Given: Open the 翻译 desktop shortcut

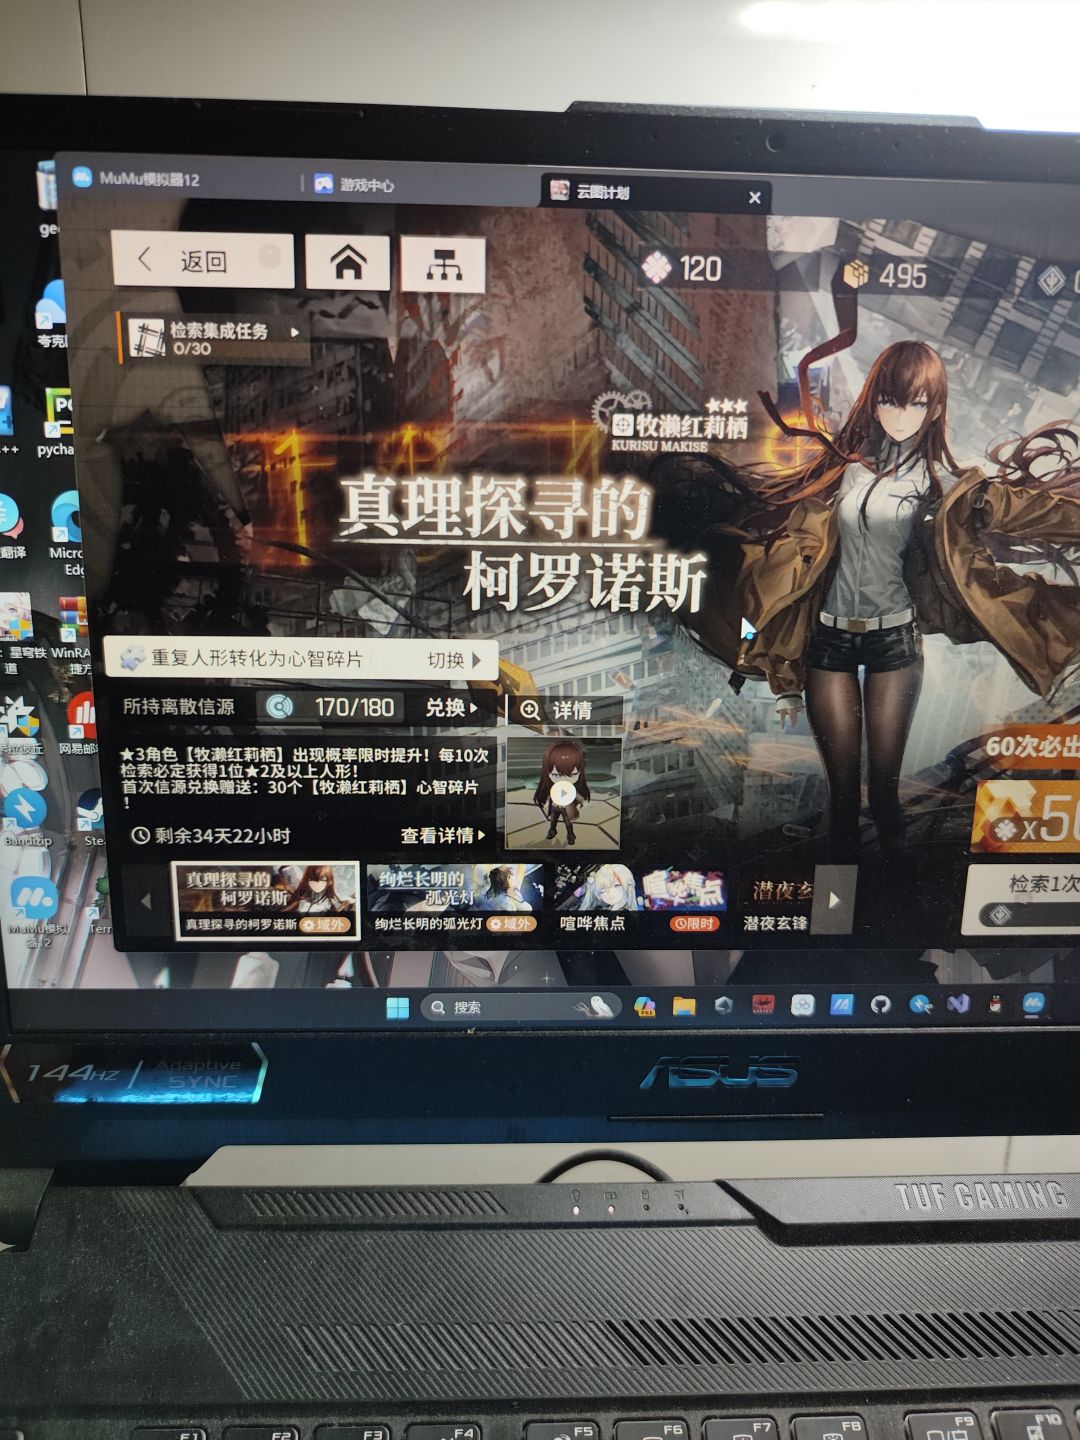Looking at the screenshot, I should pos(12,526).
